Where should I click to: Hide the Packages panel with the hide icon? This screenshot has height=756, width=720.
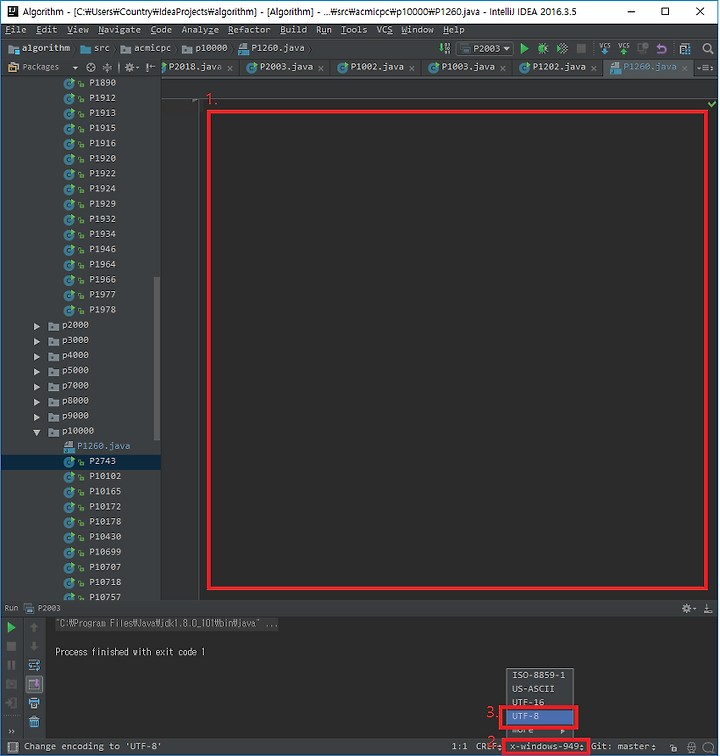coord(150,68)
